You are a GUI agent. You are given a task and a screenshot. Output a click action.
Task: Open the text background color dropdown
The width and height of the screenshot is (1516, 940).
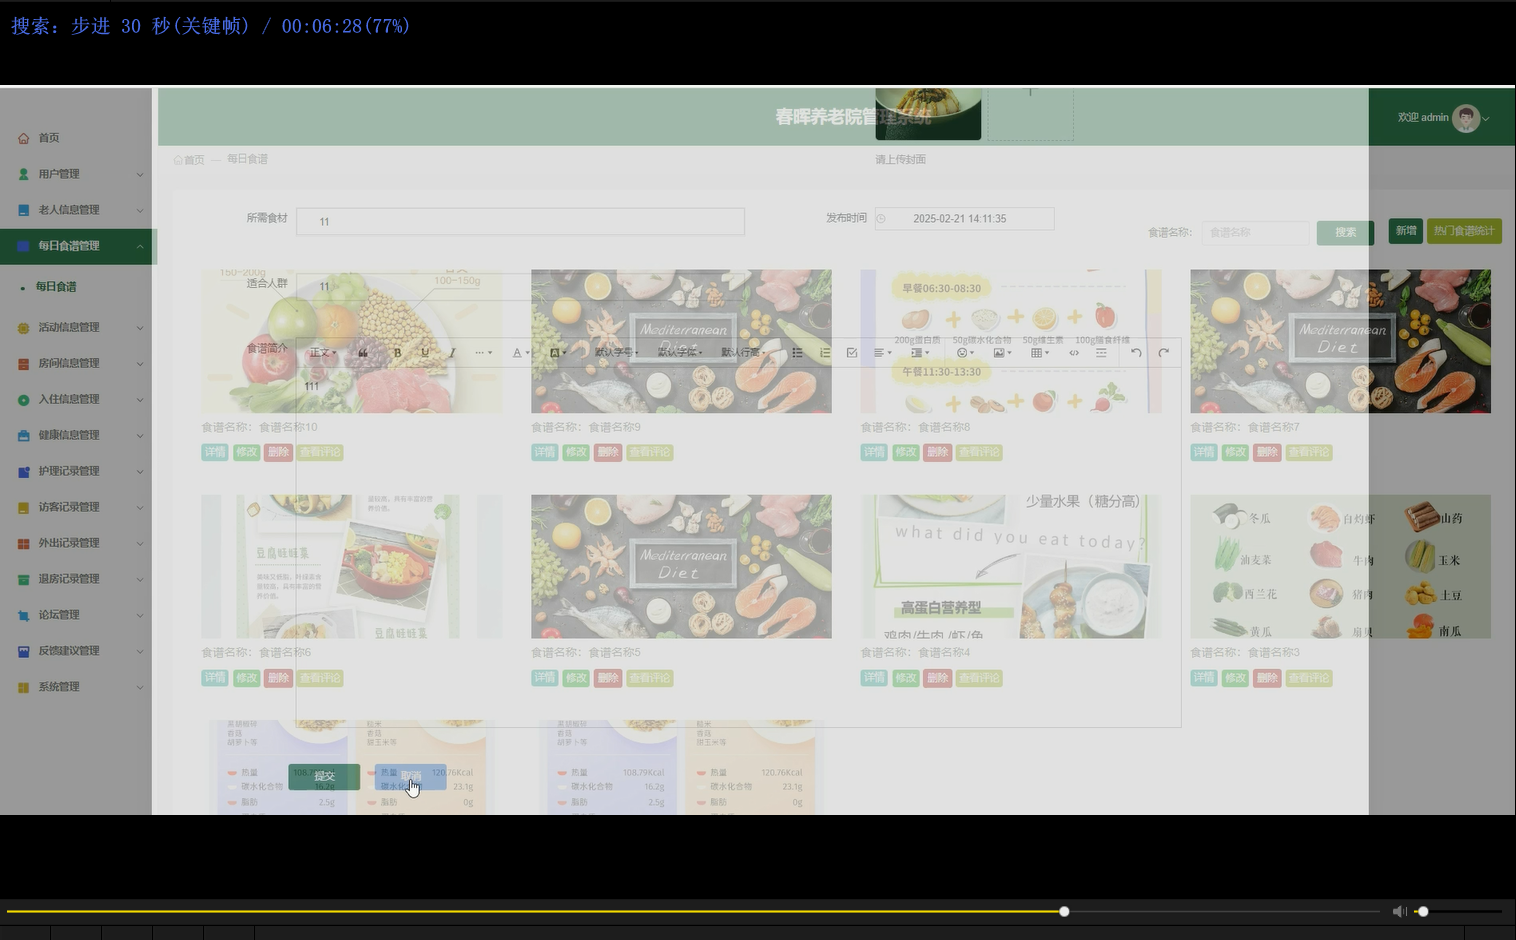pos(558,353)
